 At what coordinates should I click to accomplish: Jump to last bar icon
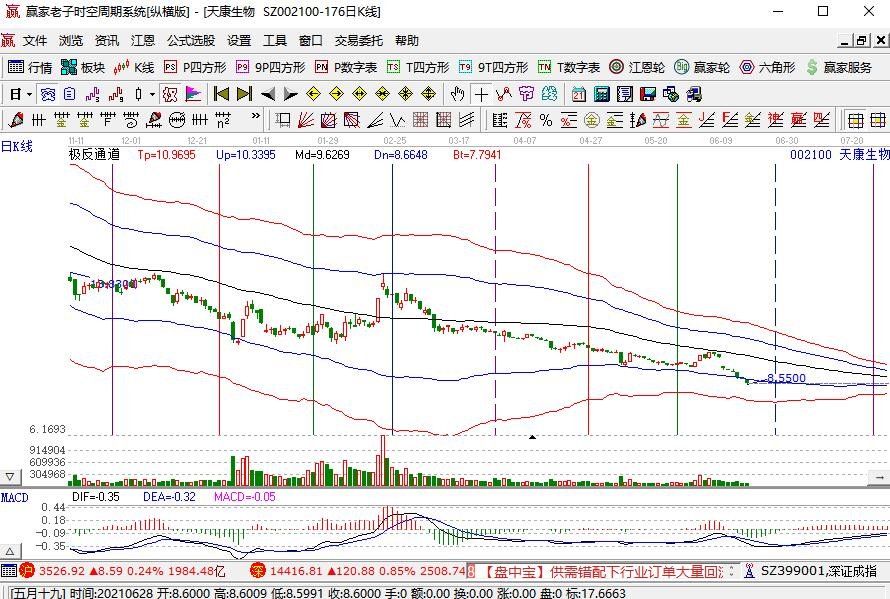[x=244, y=94]
